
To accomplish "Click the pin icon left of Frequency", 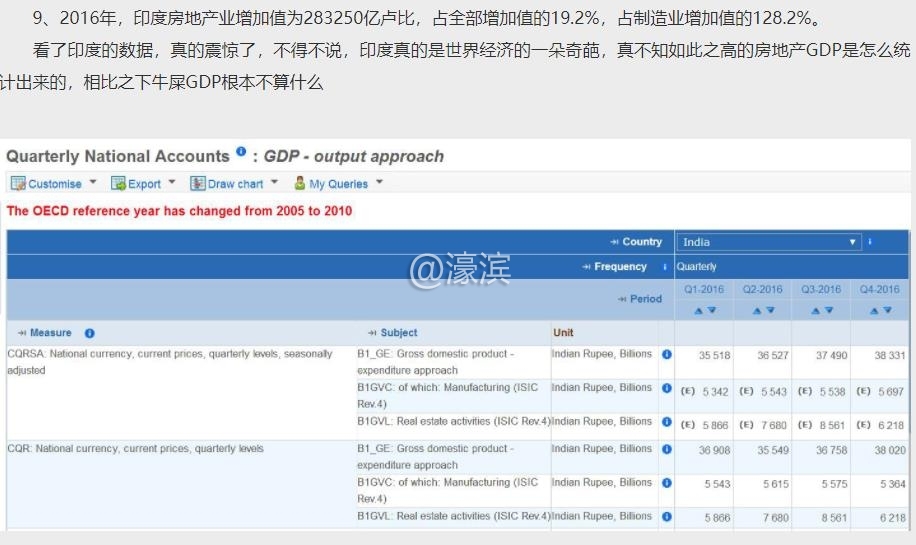I will [587, 266].
